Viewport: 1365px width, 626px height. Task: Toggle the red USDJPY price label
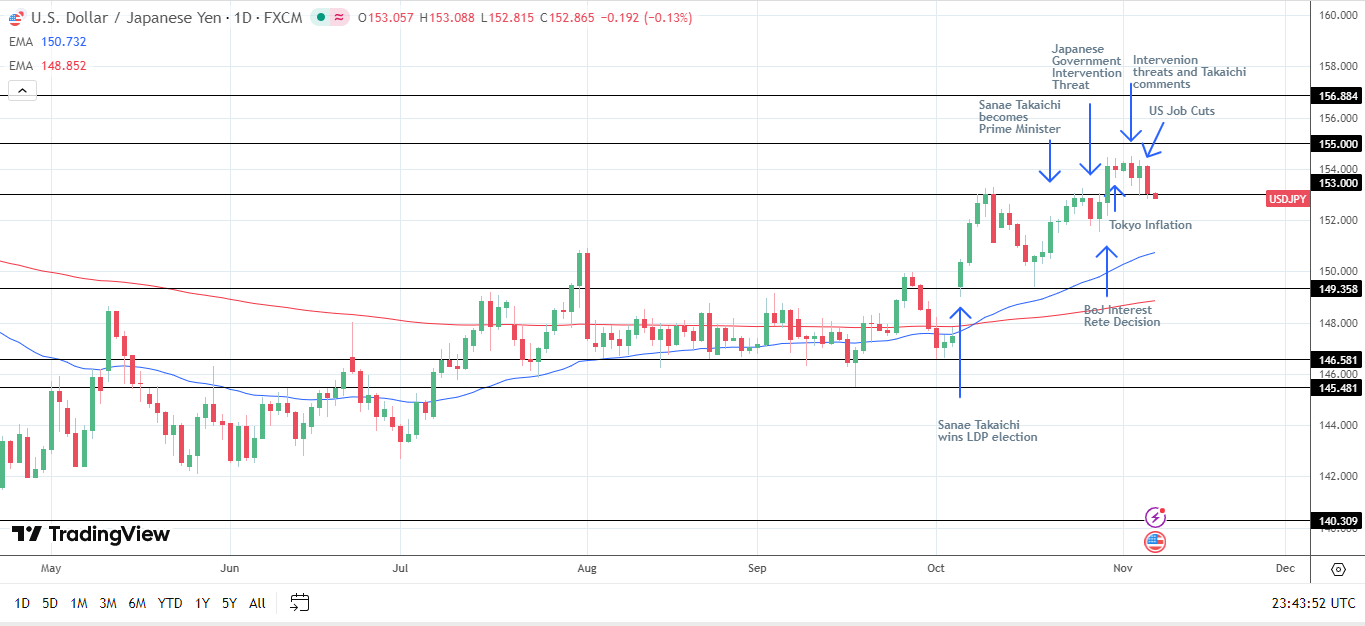[x=1288, y=199]
